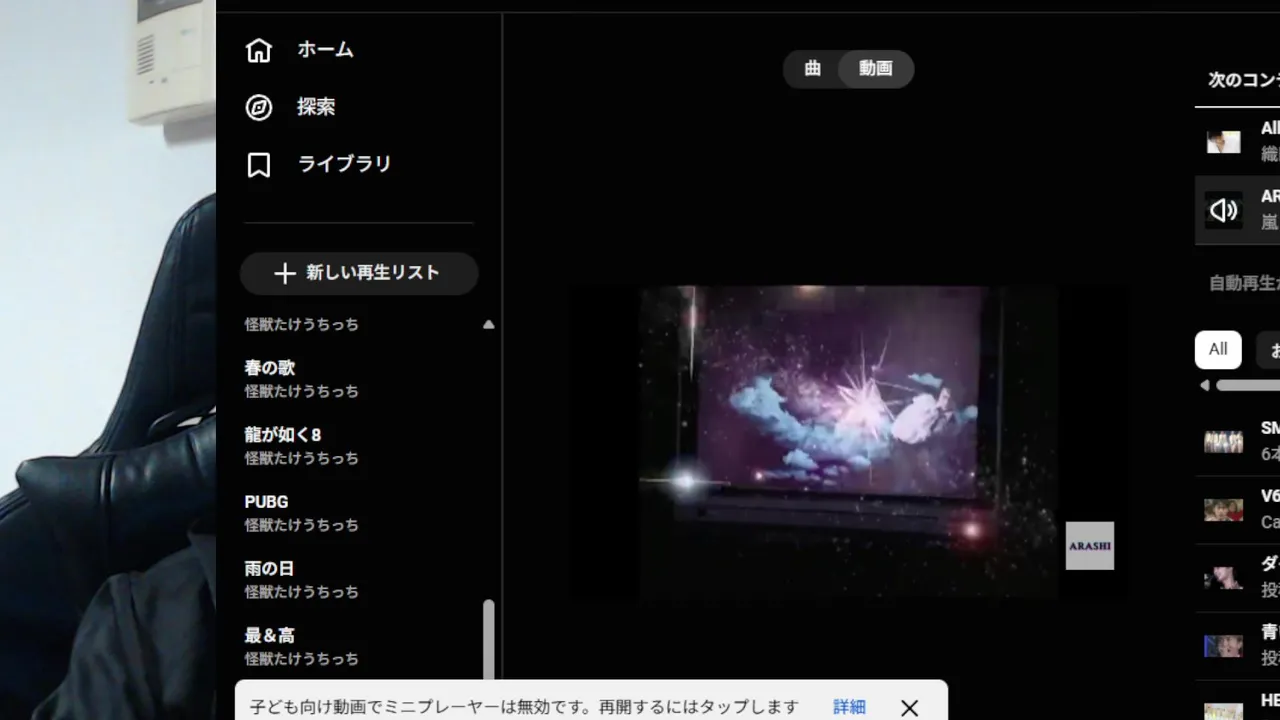
Task: Select the 青 queue item thumbnail
Action: pyautogui.click(x=1223, y=646)
